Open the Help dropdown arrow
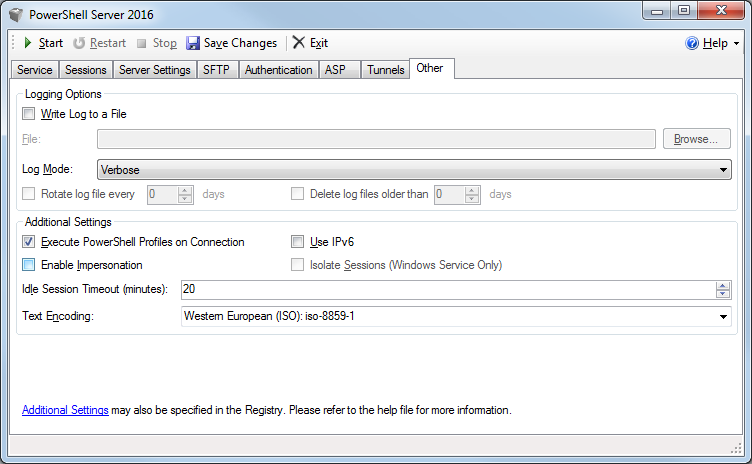Screen dimensions: 752x464 737,44
